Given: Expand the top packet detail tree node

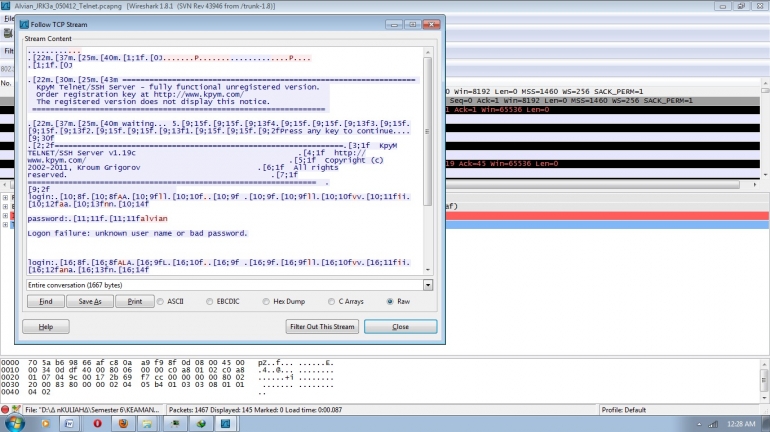Looking at the screenshot, I should point(5,198).
